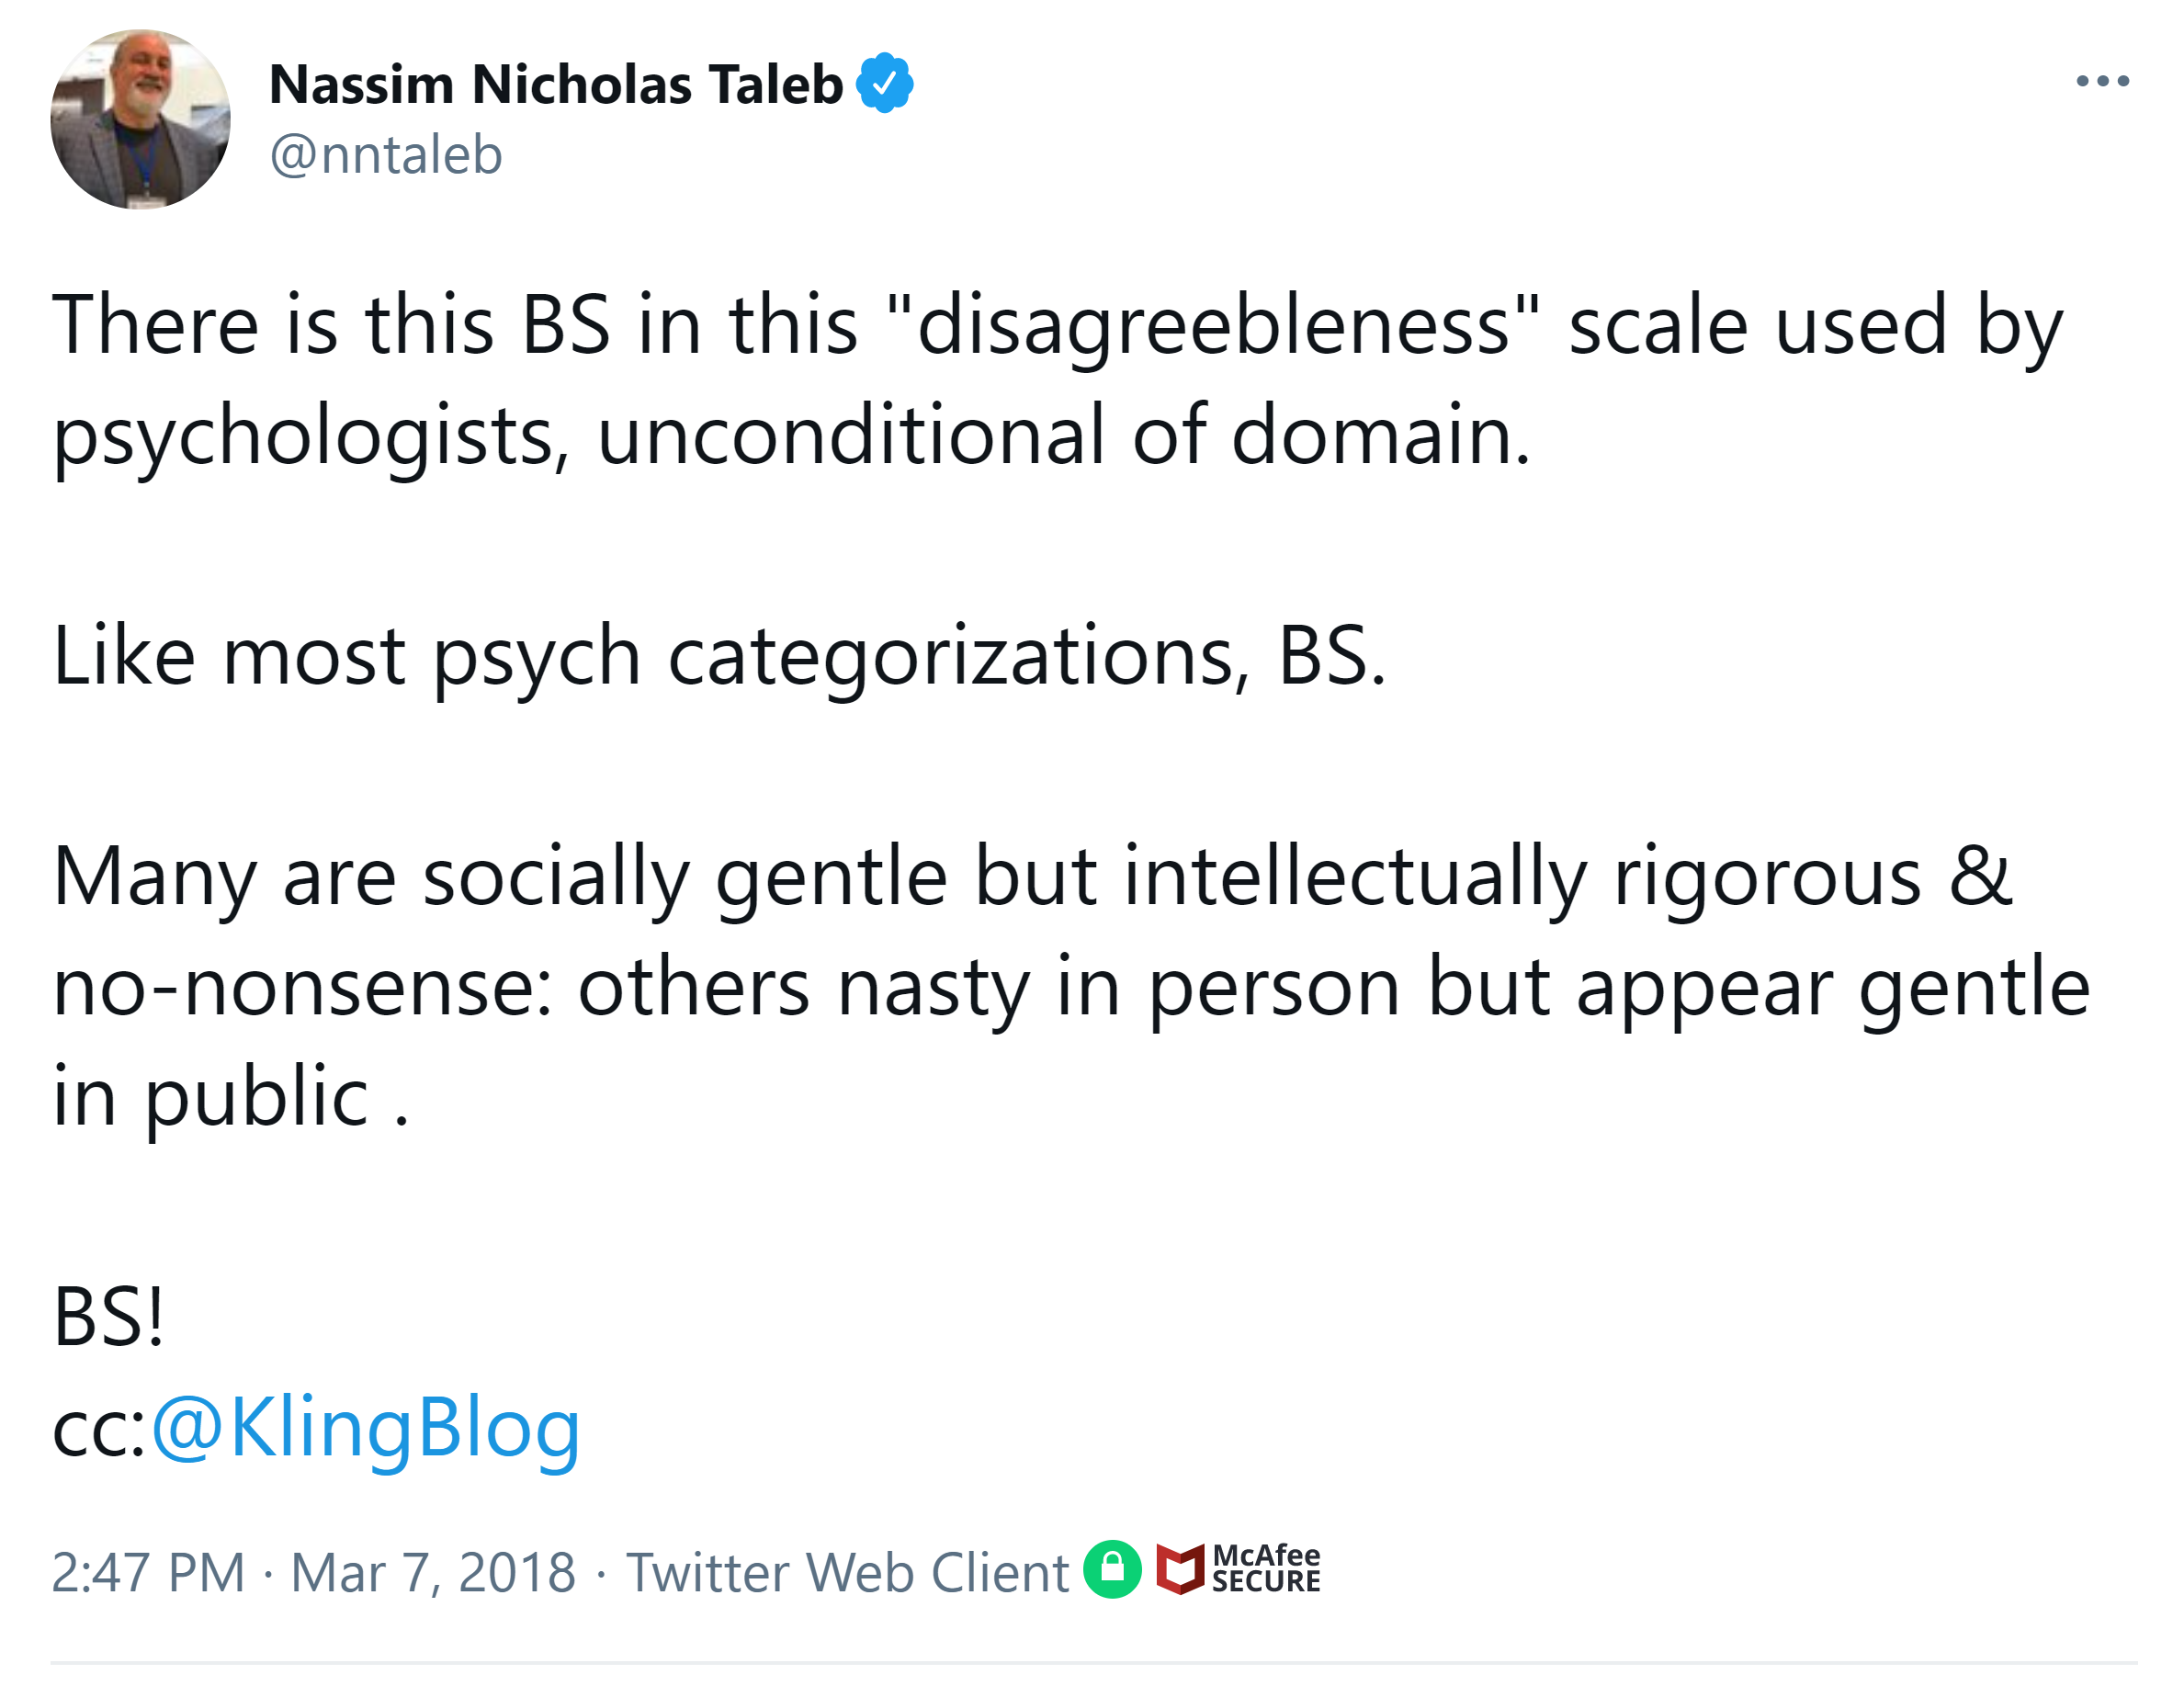
Task: Click the quoted word "disagreebleness" in the tweet
Action: coord(1212,326)
